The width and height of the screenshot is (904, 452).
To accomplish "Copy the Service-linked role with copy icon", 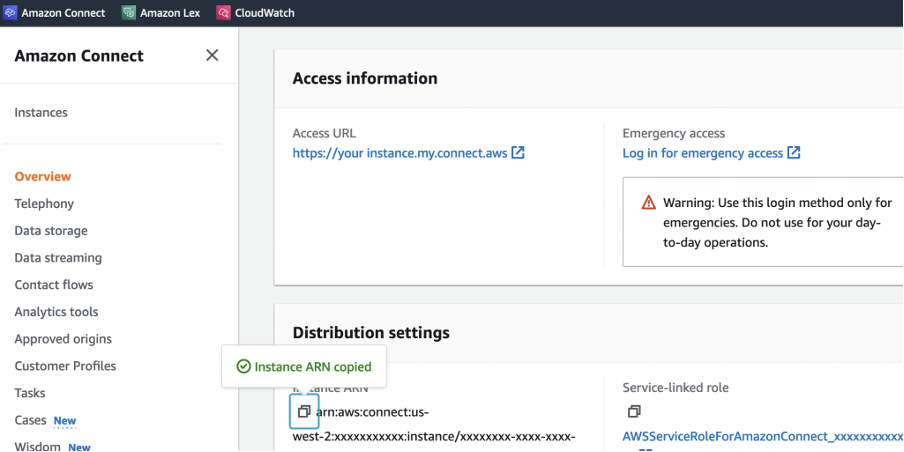I will tap(633, 411).
